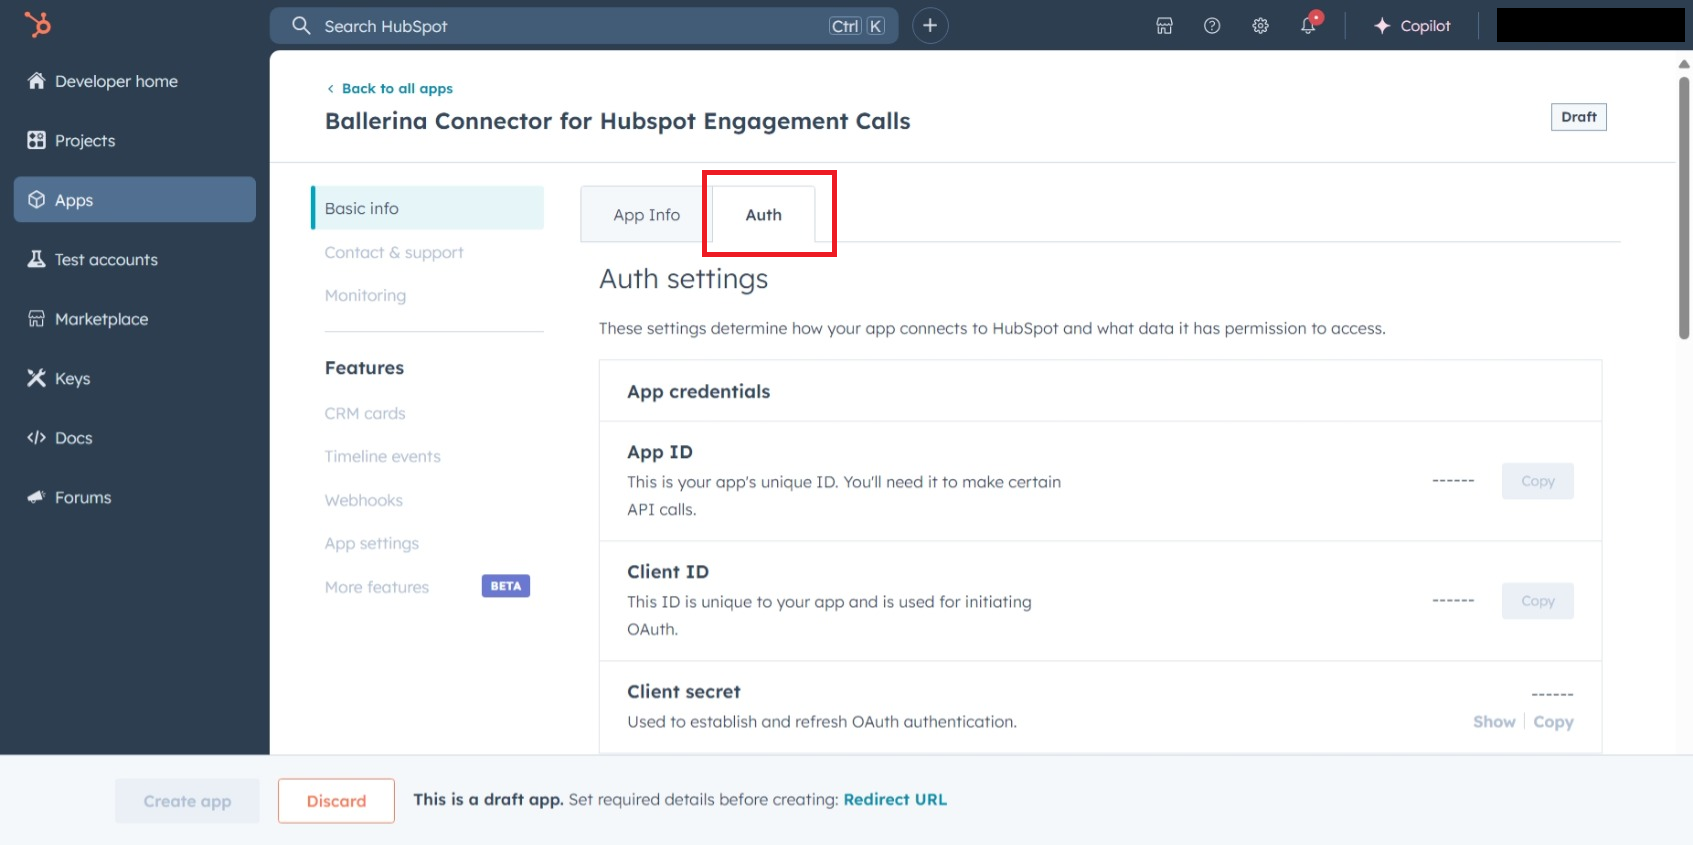Copy the App ID

coord(1538,481)
